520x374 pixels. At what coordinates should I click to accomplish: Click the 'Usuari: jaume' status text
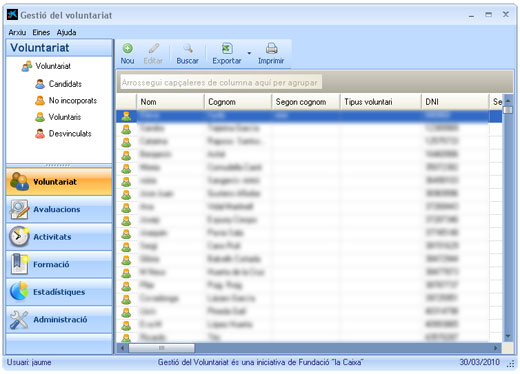[x=29, y=362]
